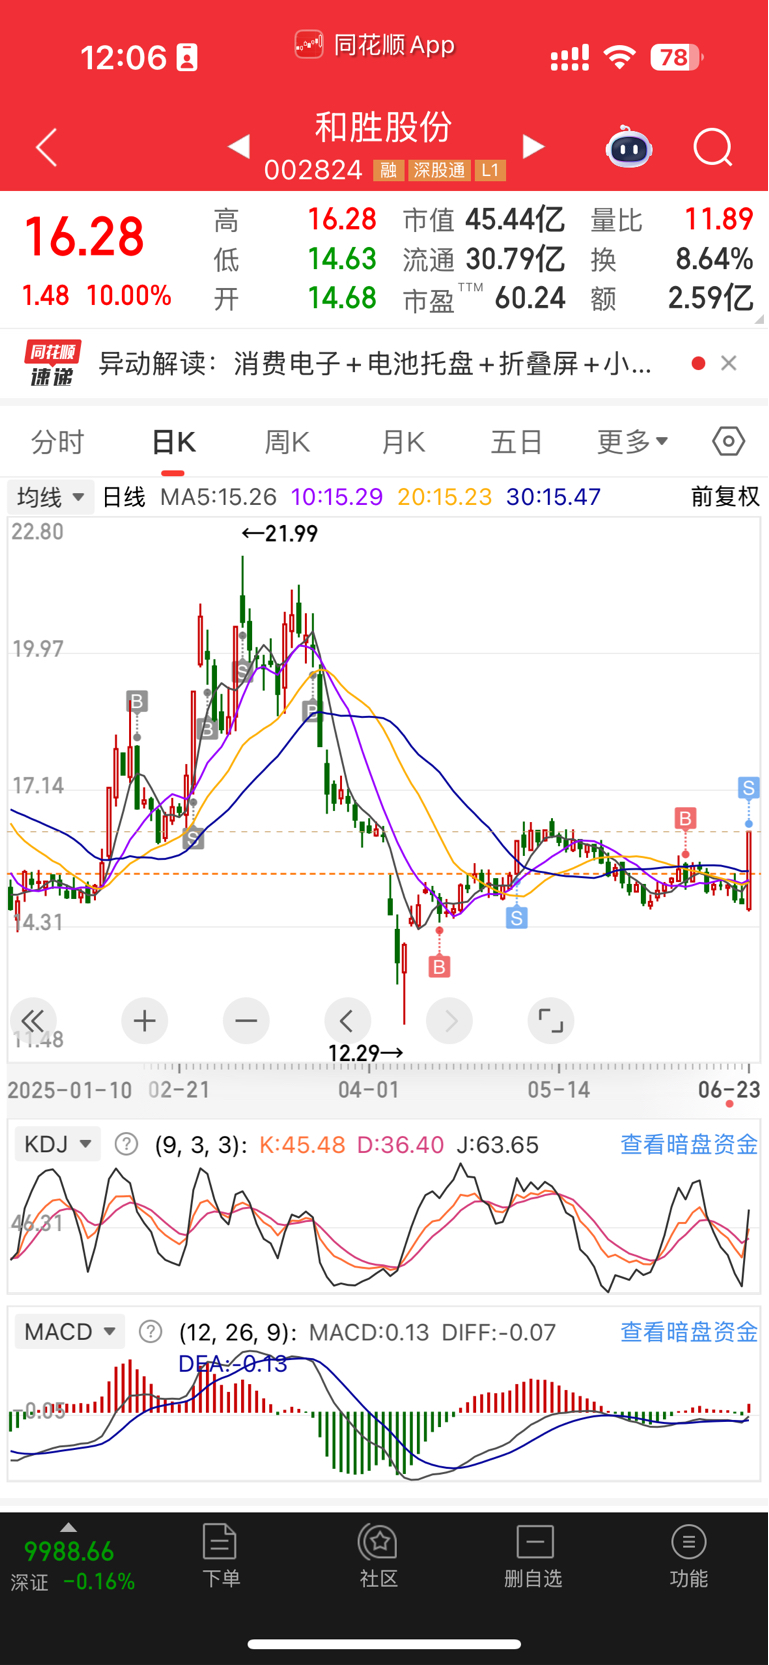
Task: Click 查看暗盘资金 link in MACD panel
Action: (x=689, y=1332)
